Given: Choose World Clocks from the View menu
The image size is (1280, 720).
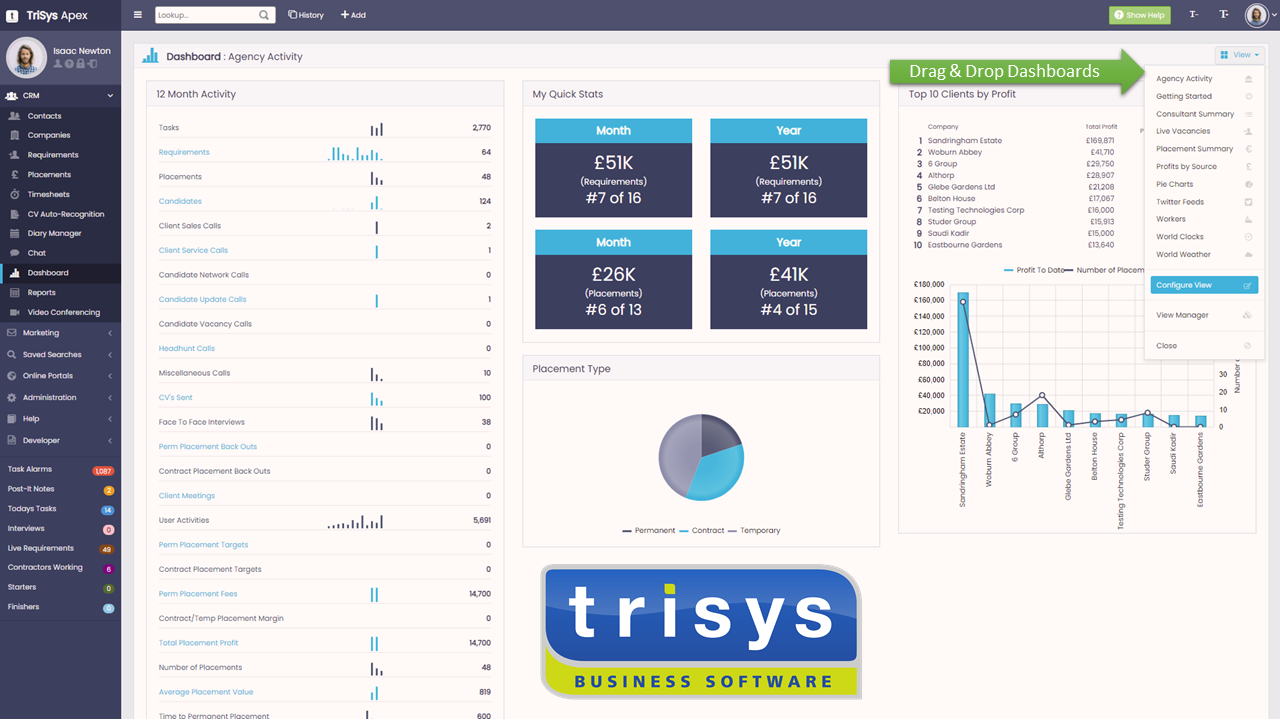Looking at the screenshot, I should (x=1204, y=237).
